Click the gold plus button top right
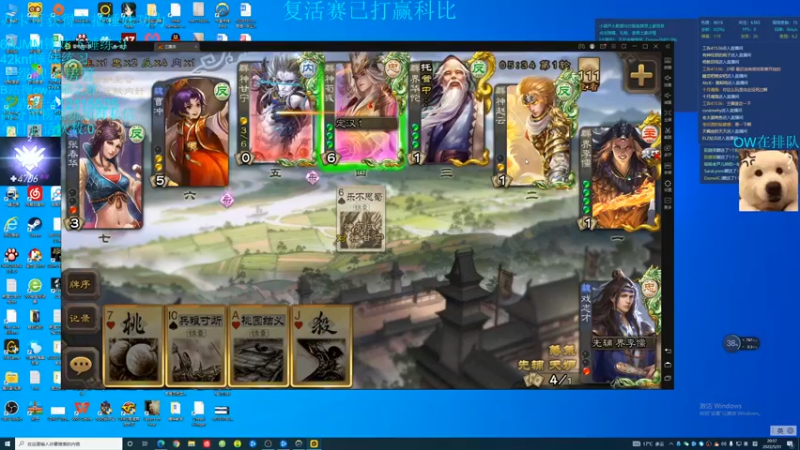 641,76
